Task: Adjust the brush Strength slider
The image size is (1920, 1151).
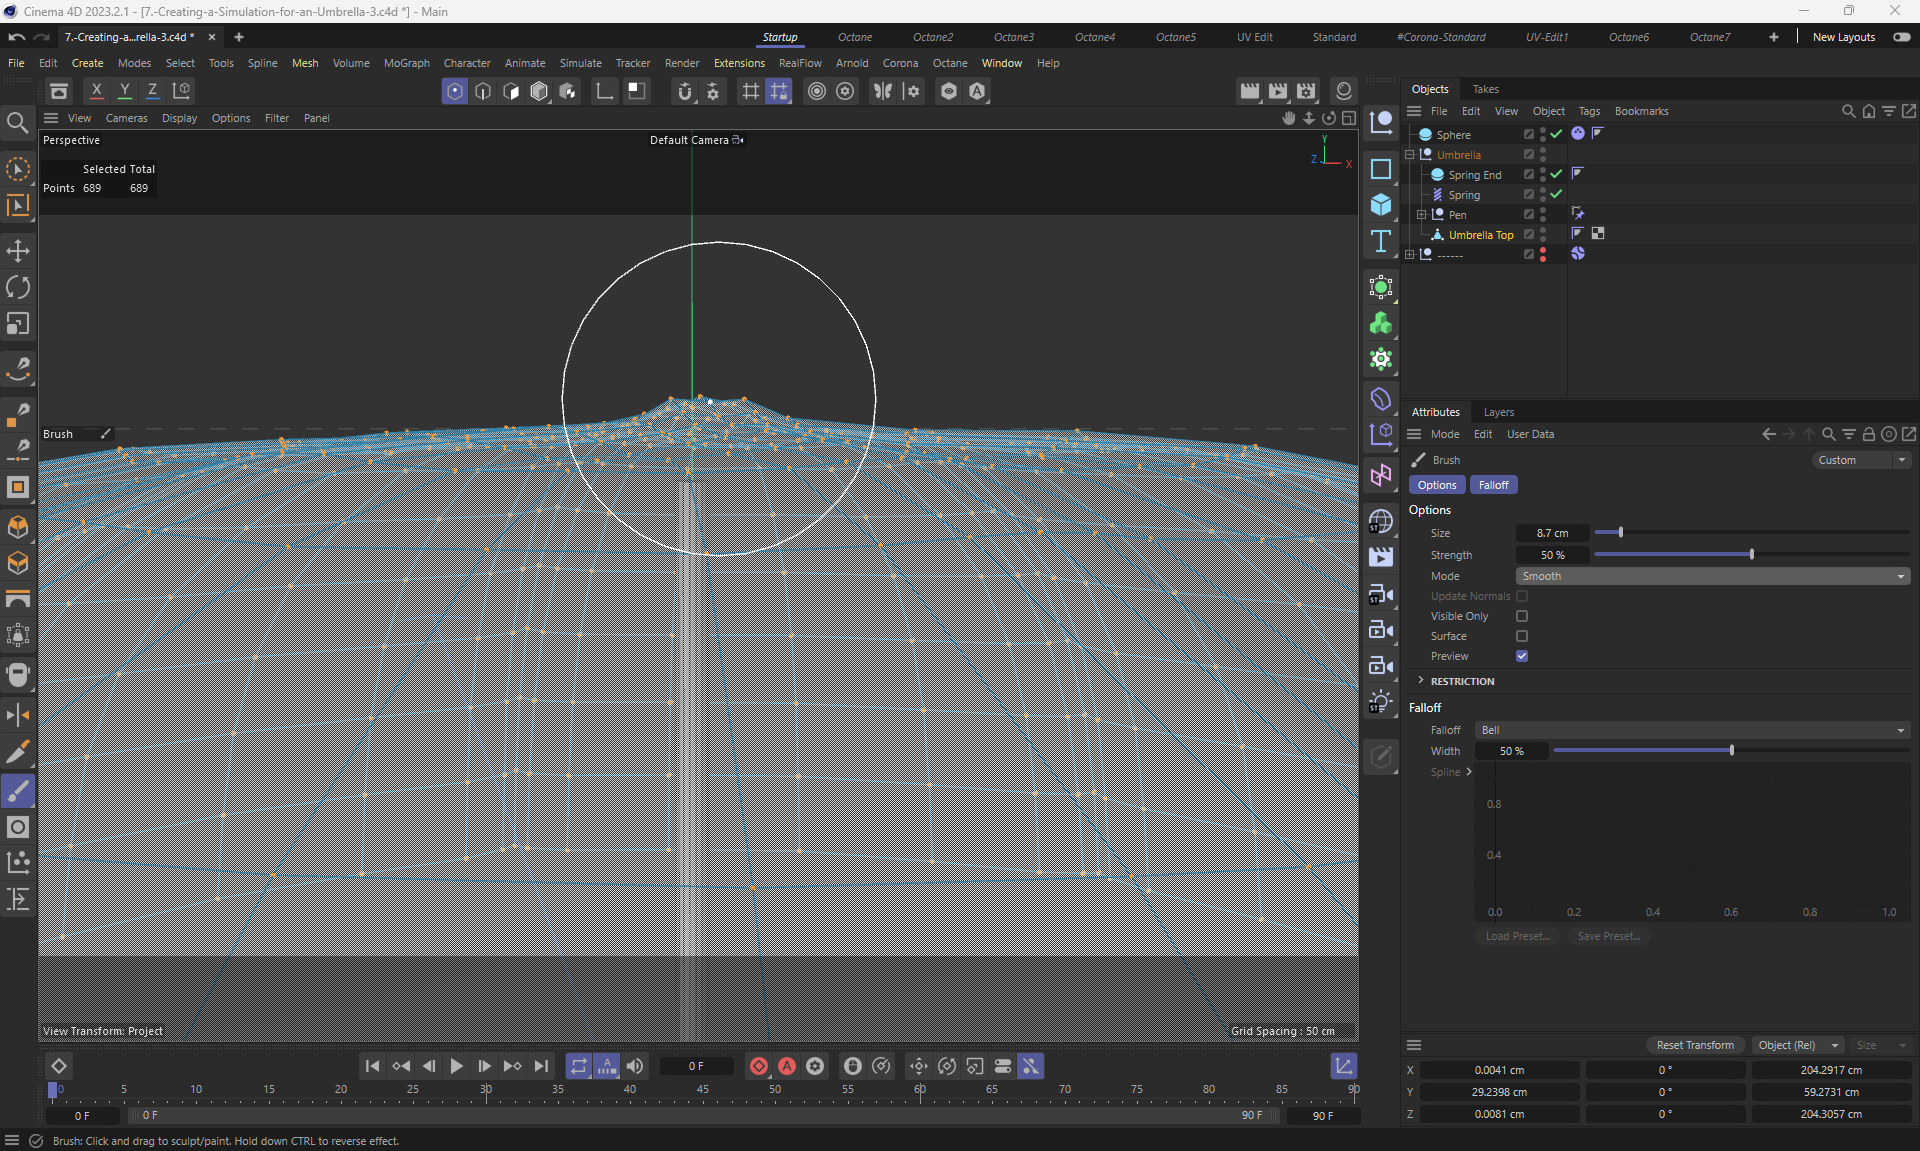Action: [1751, 555]
